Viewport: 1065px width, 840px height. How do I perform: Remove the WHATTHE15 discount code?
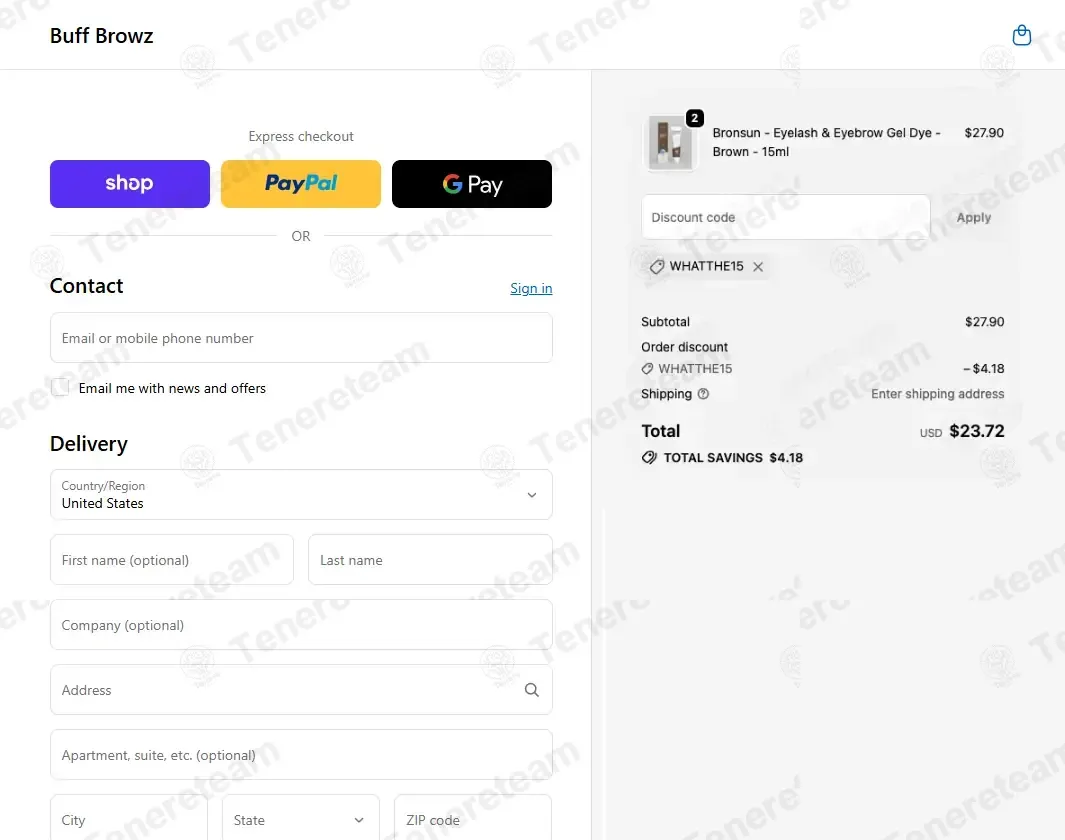tap(758, 267)
